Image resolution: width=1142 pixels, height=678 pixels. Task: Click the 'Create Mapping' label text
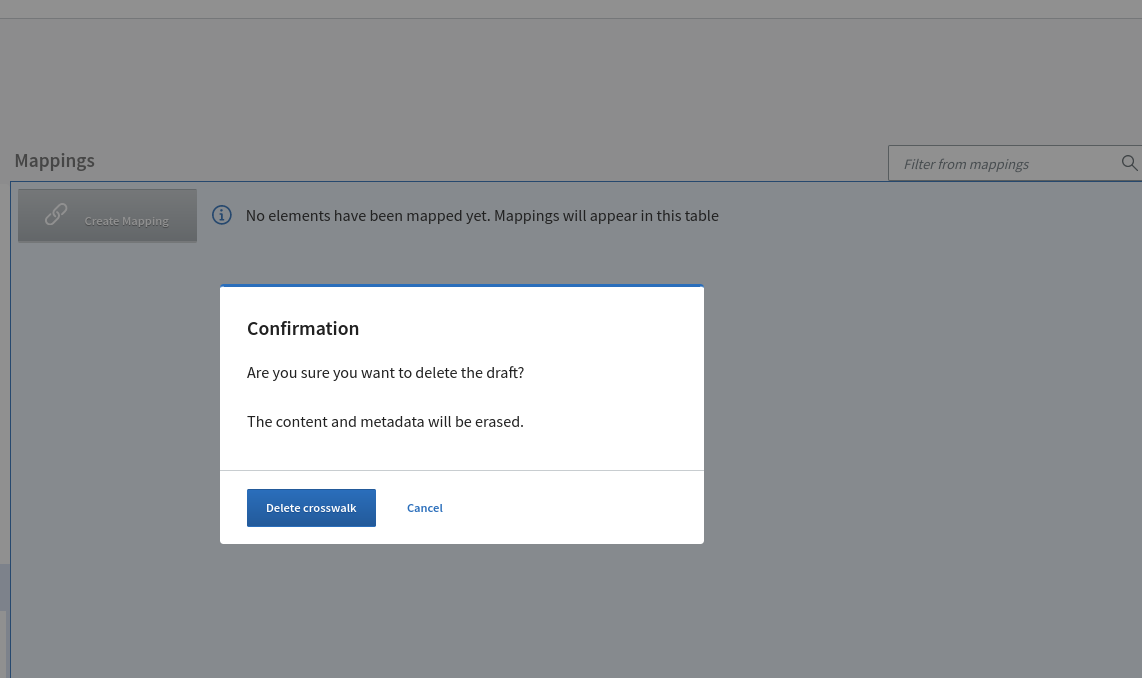click(x=126, y=221)
